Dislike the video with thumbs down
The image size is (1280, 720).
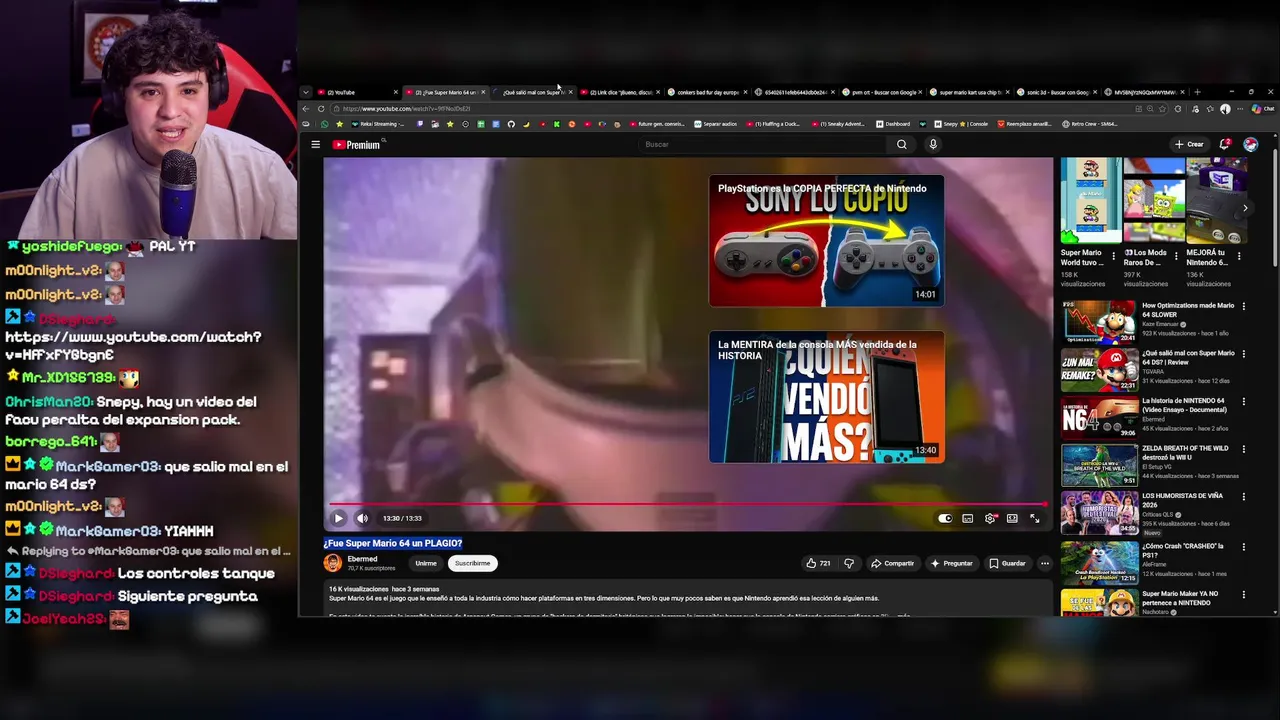(849, 563)
